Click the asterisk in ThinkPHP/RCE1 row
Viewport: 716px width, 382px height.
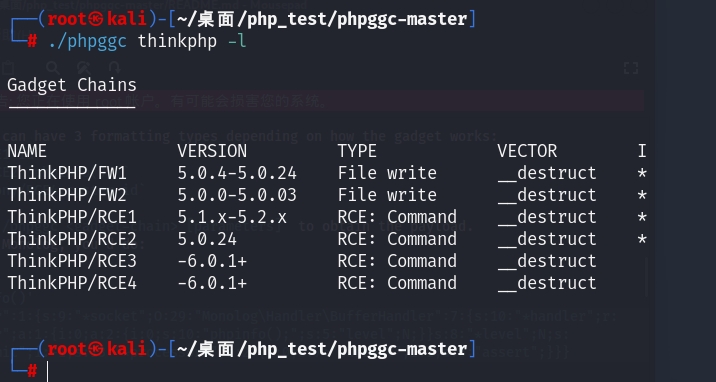642,217
